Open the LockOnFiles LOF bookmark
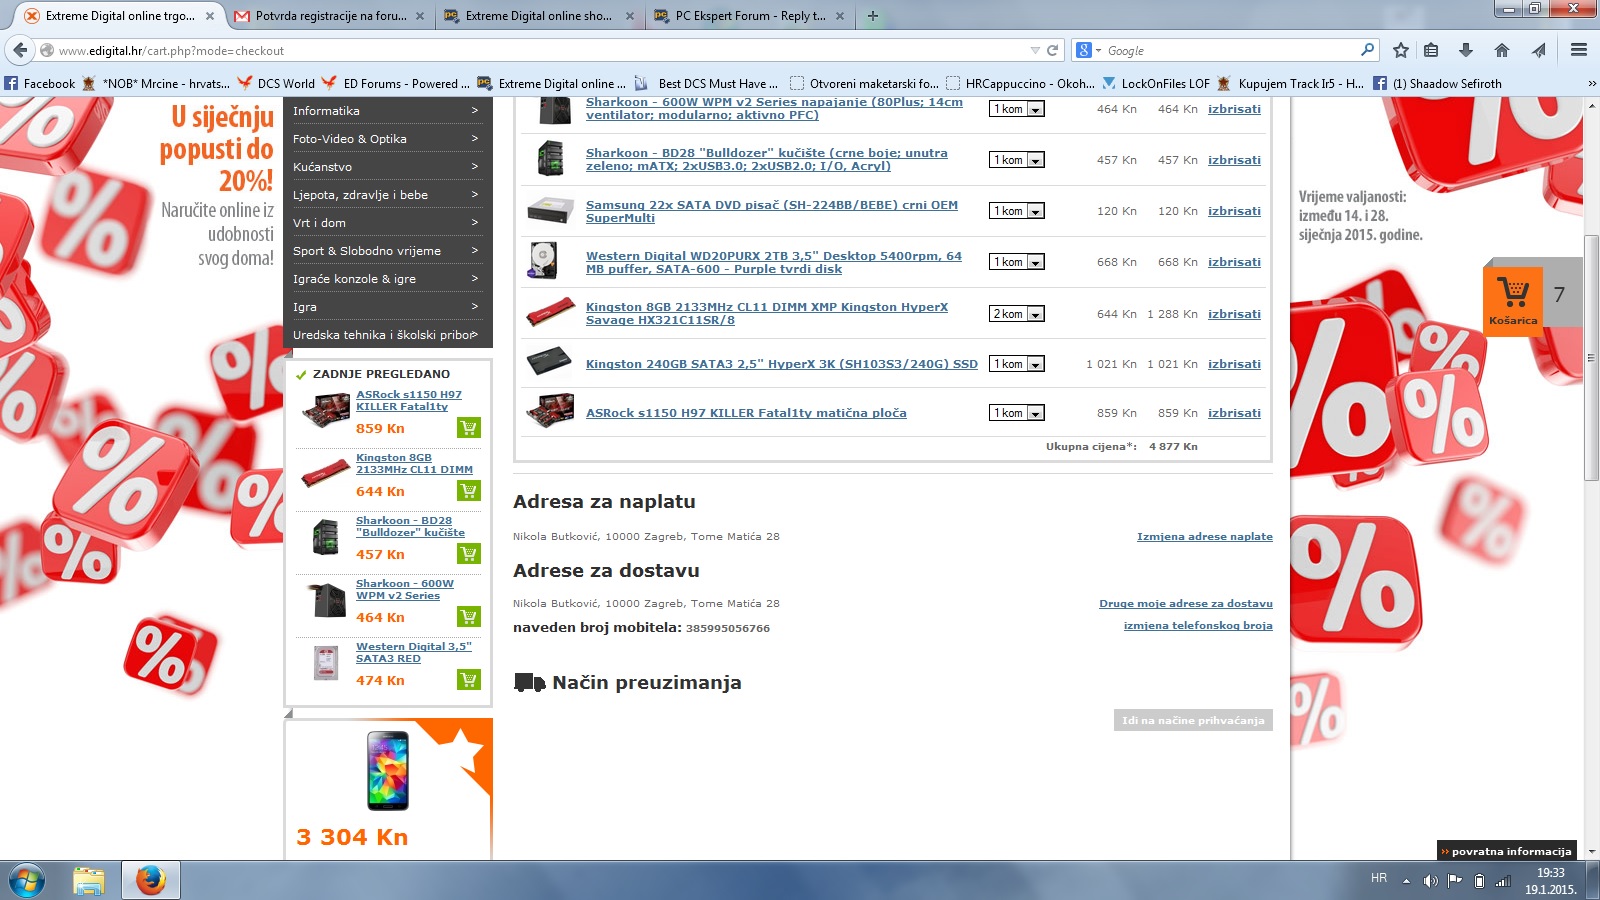Screen dimensions: 1600x900 (1156, 84)
